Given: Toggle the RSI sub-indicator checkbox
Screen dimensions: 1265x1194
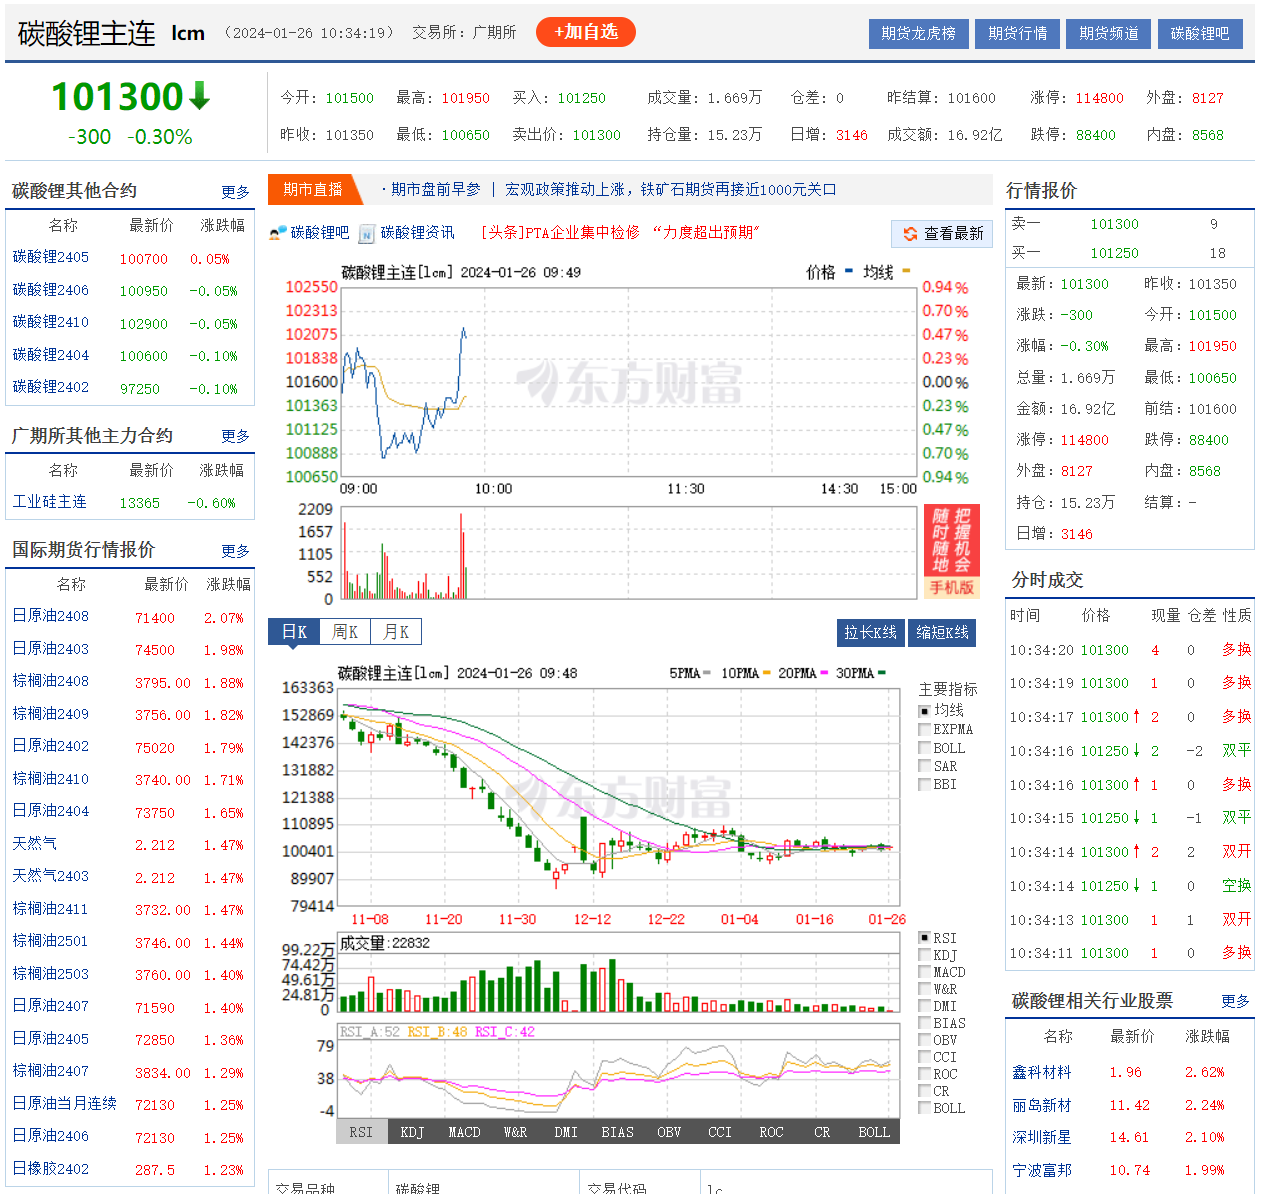Looking at the screenshot, I should click(x=925, y=938).
